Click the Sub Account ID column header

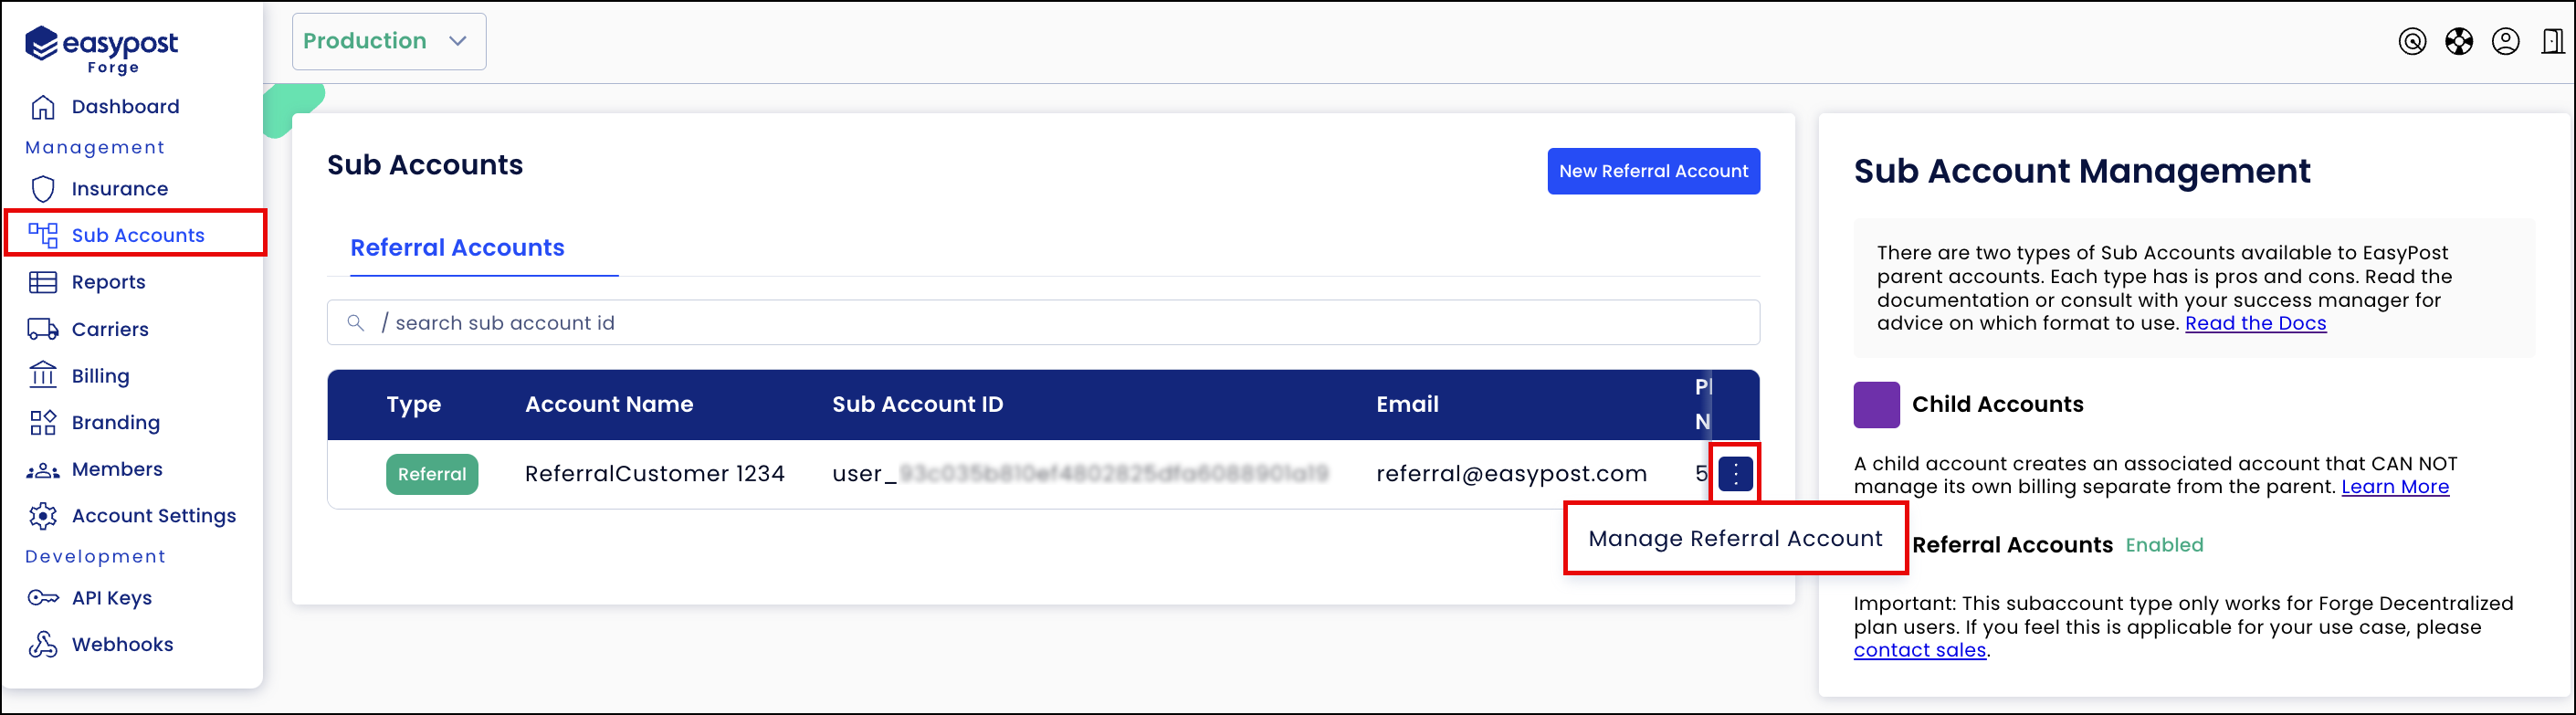[917, 404]
